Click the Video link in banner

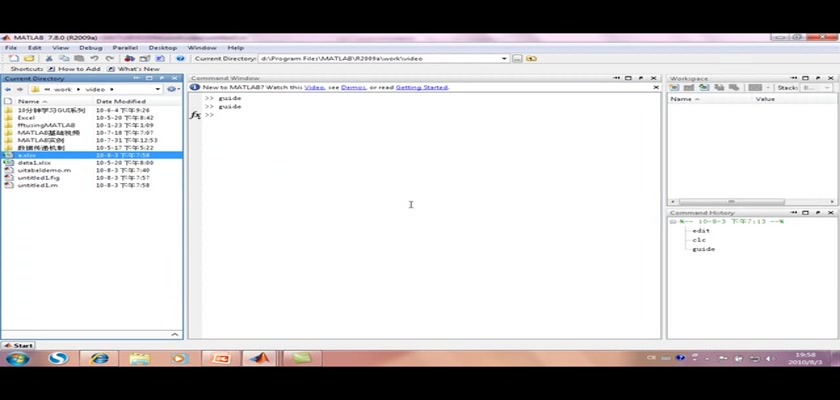coord(314,87)
